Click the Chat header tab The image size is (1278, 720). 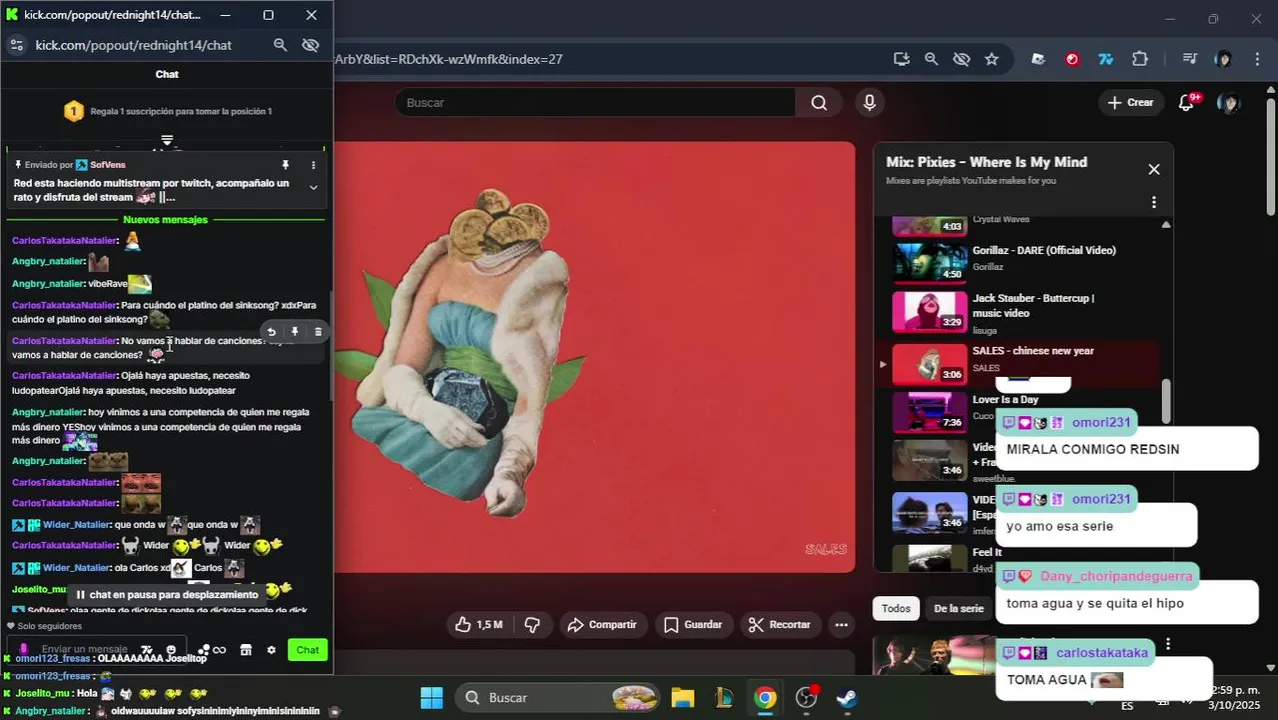point(167,74)
